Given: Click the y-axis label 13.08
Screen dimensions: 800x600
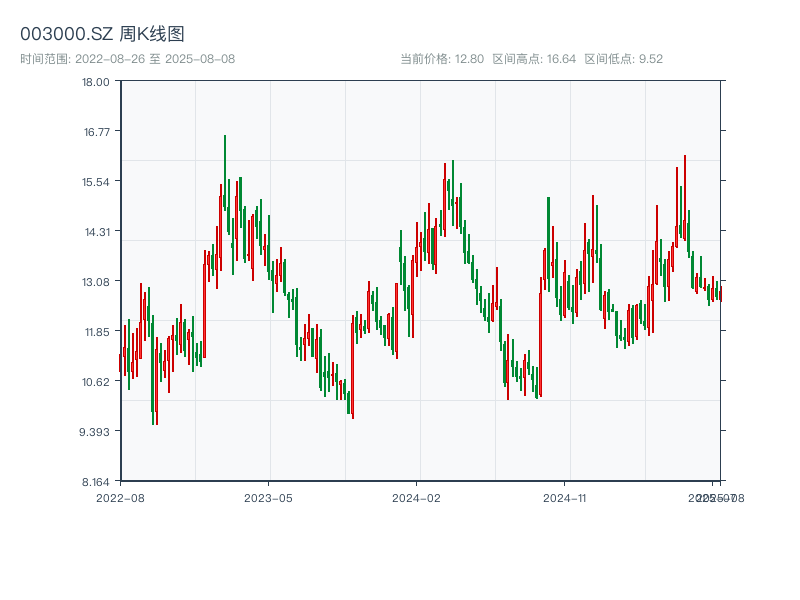Looking at the screenshot, I should (x=96, y=282).
